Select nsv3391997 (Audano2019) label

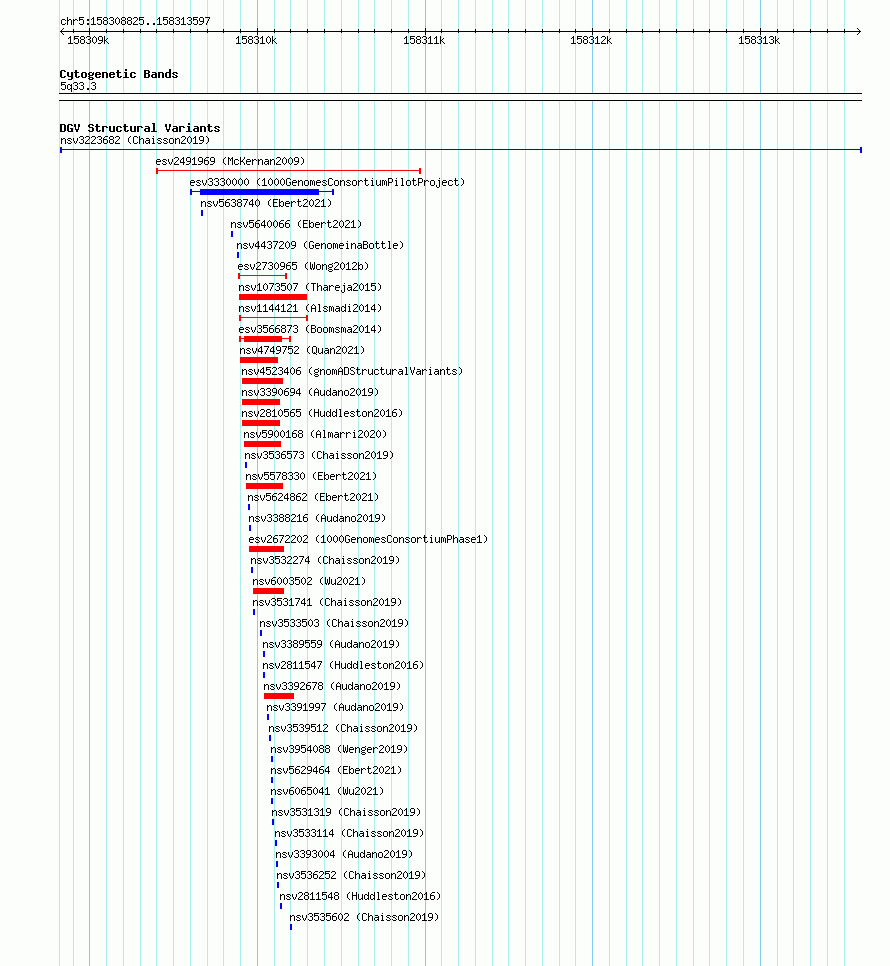335,706
